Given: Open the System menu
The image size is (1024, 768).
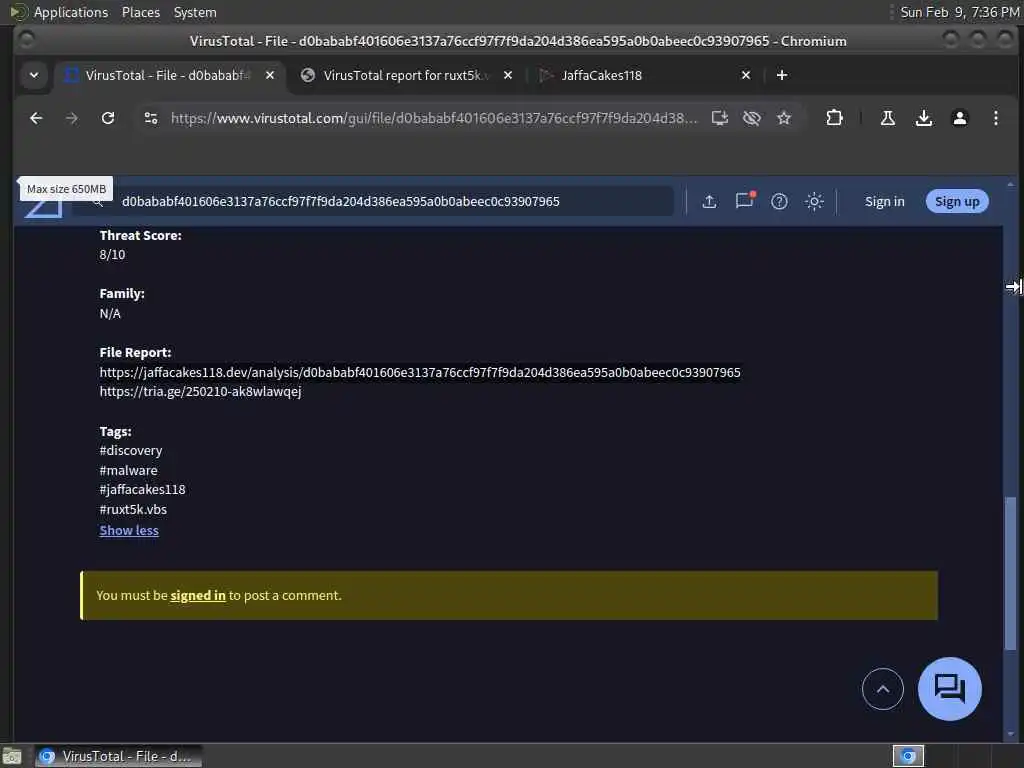Looking at the screenshot, I should coord(195,12).
